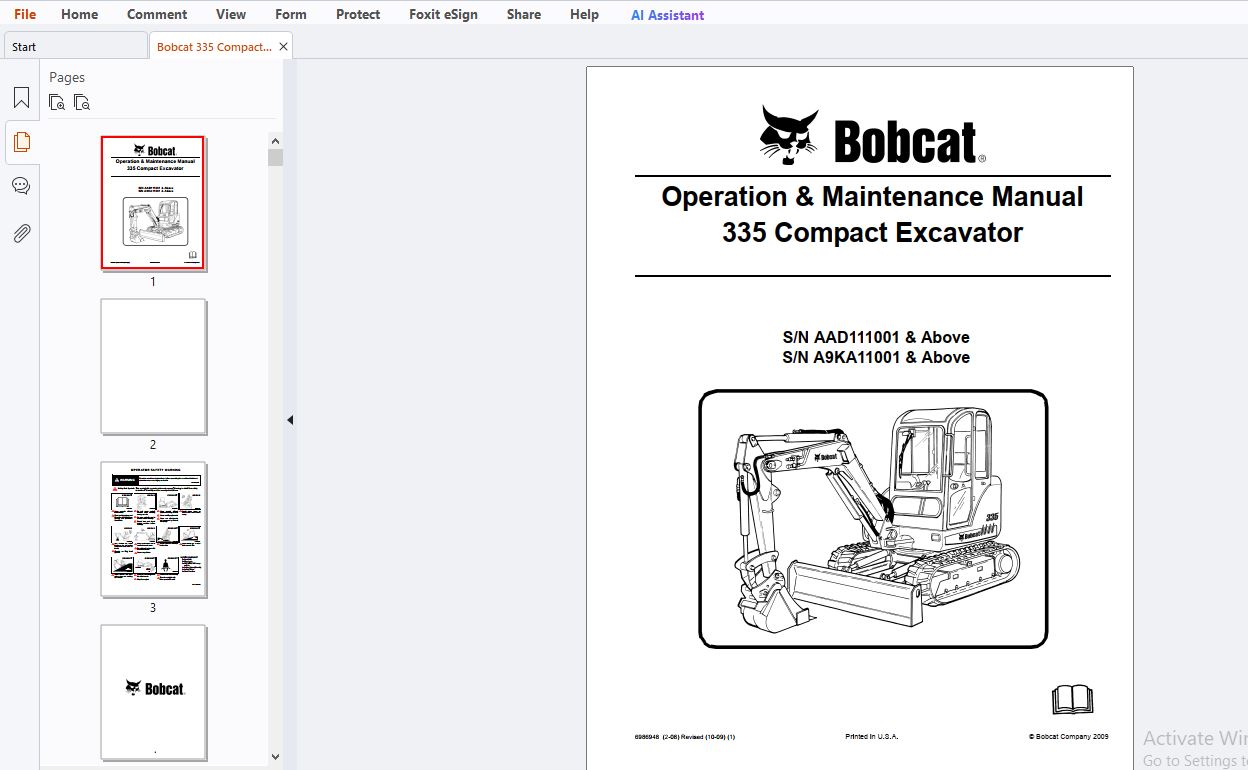
Task: Click the page number 2 label
Action: click(x=153, y=445)
